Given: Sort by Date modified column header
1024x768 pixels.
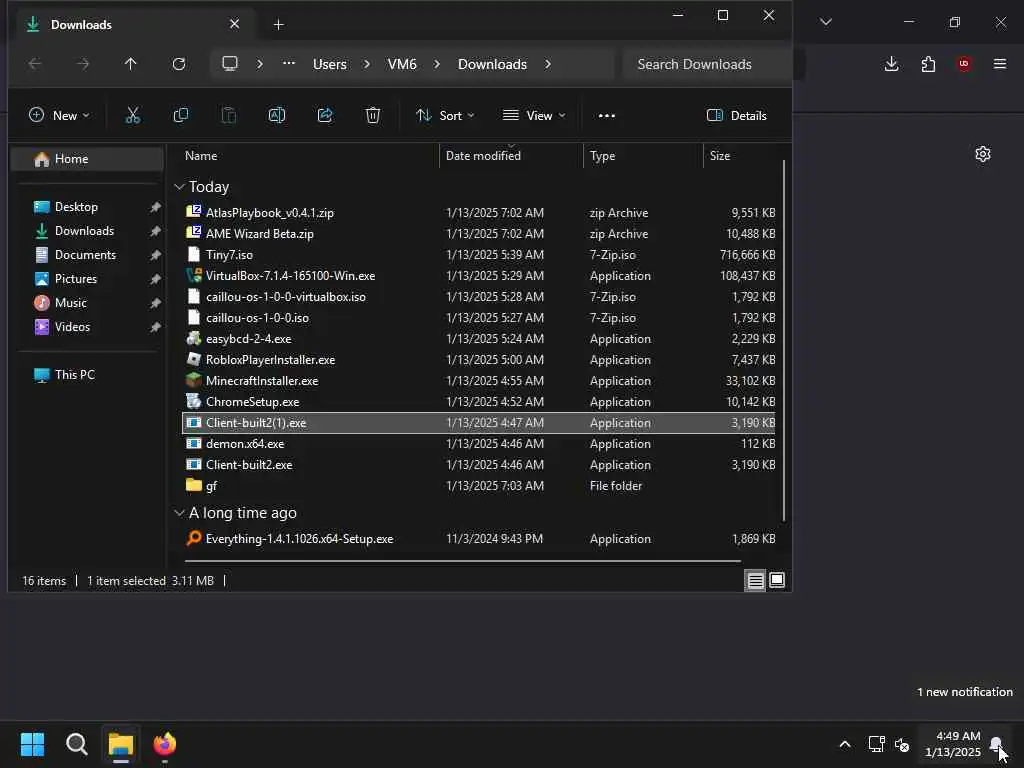Looking at the screenshot, I should pos(483,156).
